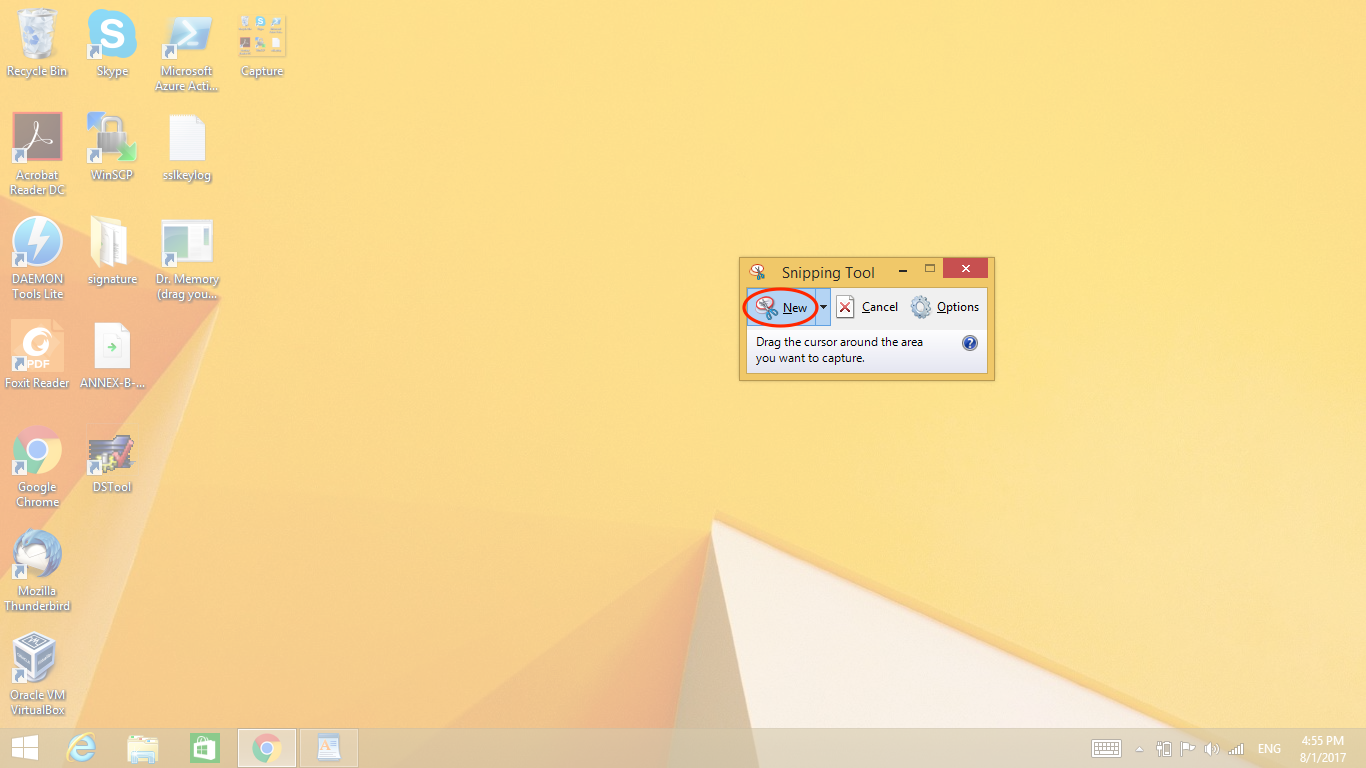
Task: Click the taskbar clock showing 4:55 PM
Action: [1322, 748]
